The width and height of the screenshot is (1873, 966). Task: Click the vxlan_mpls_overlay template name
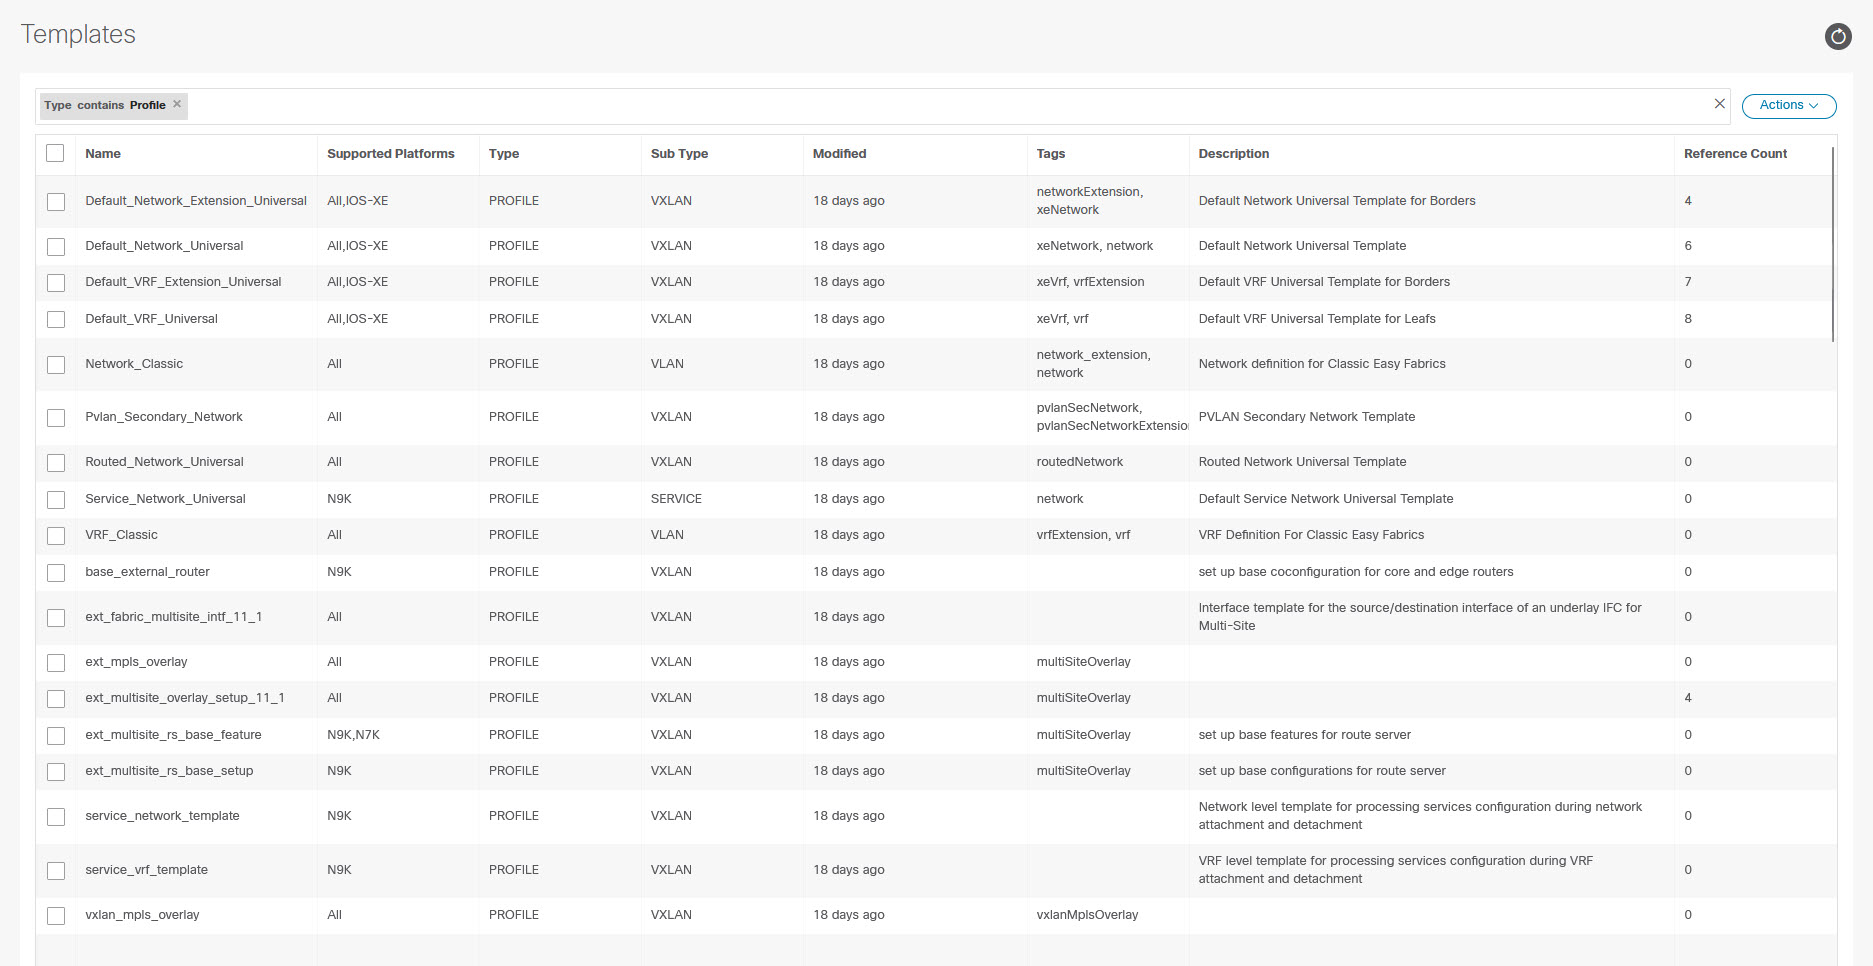142,915
